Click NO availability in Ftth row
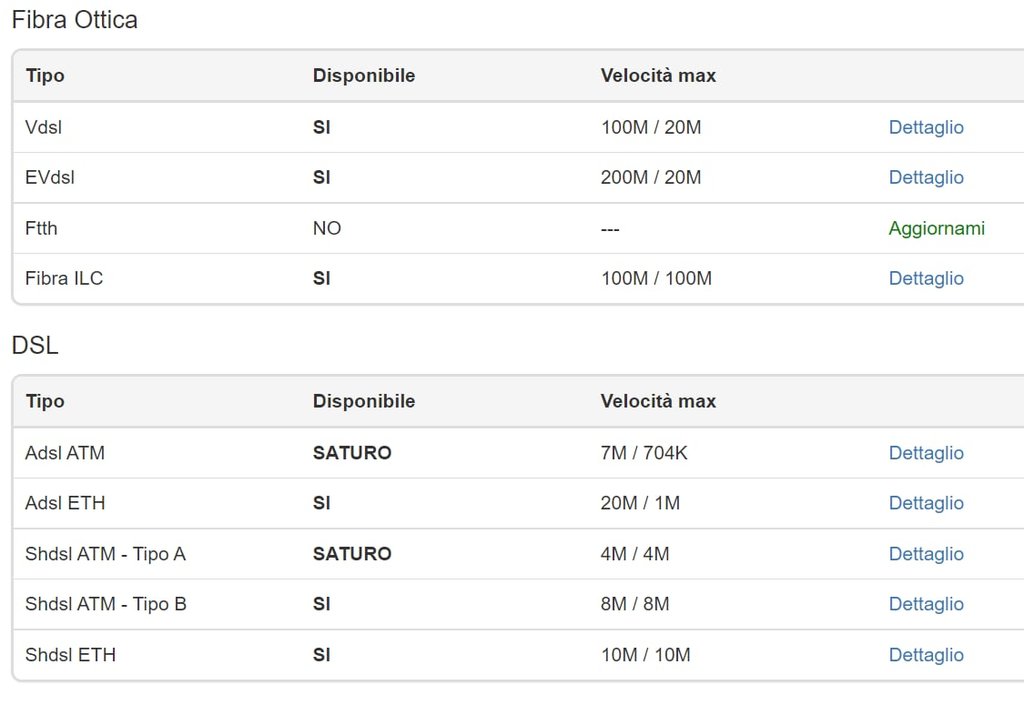Screen dimensions: 1024x705 [327, 228]
